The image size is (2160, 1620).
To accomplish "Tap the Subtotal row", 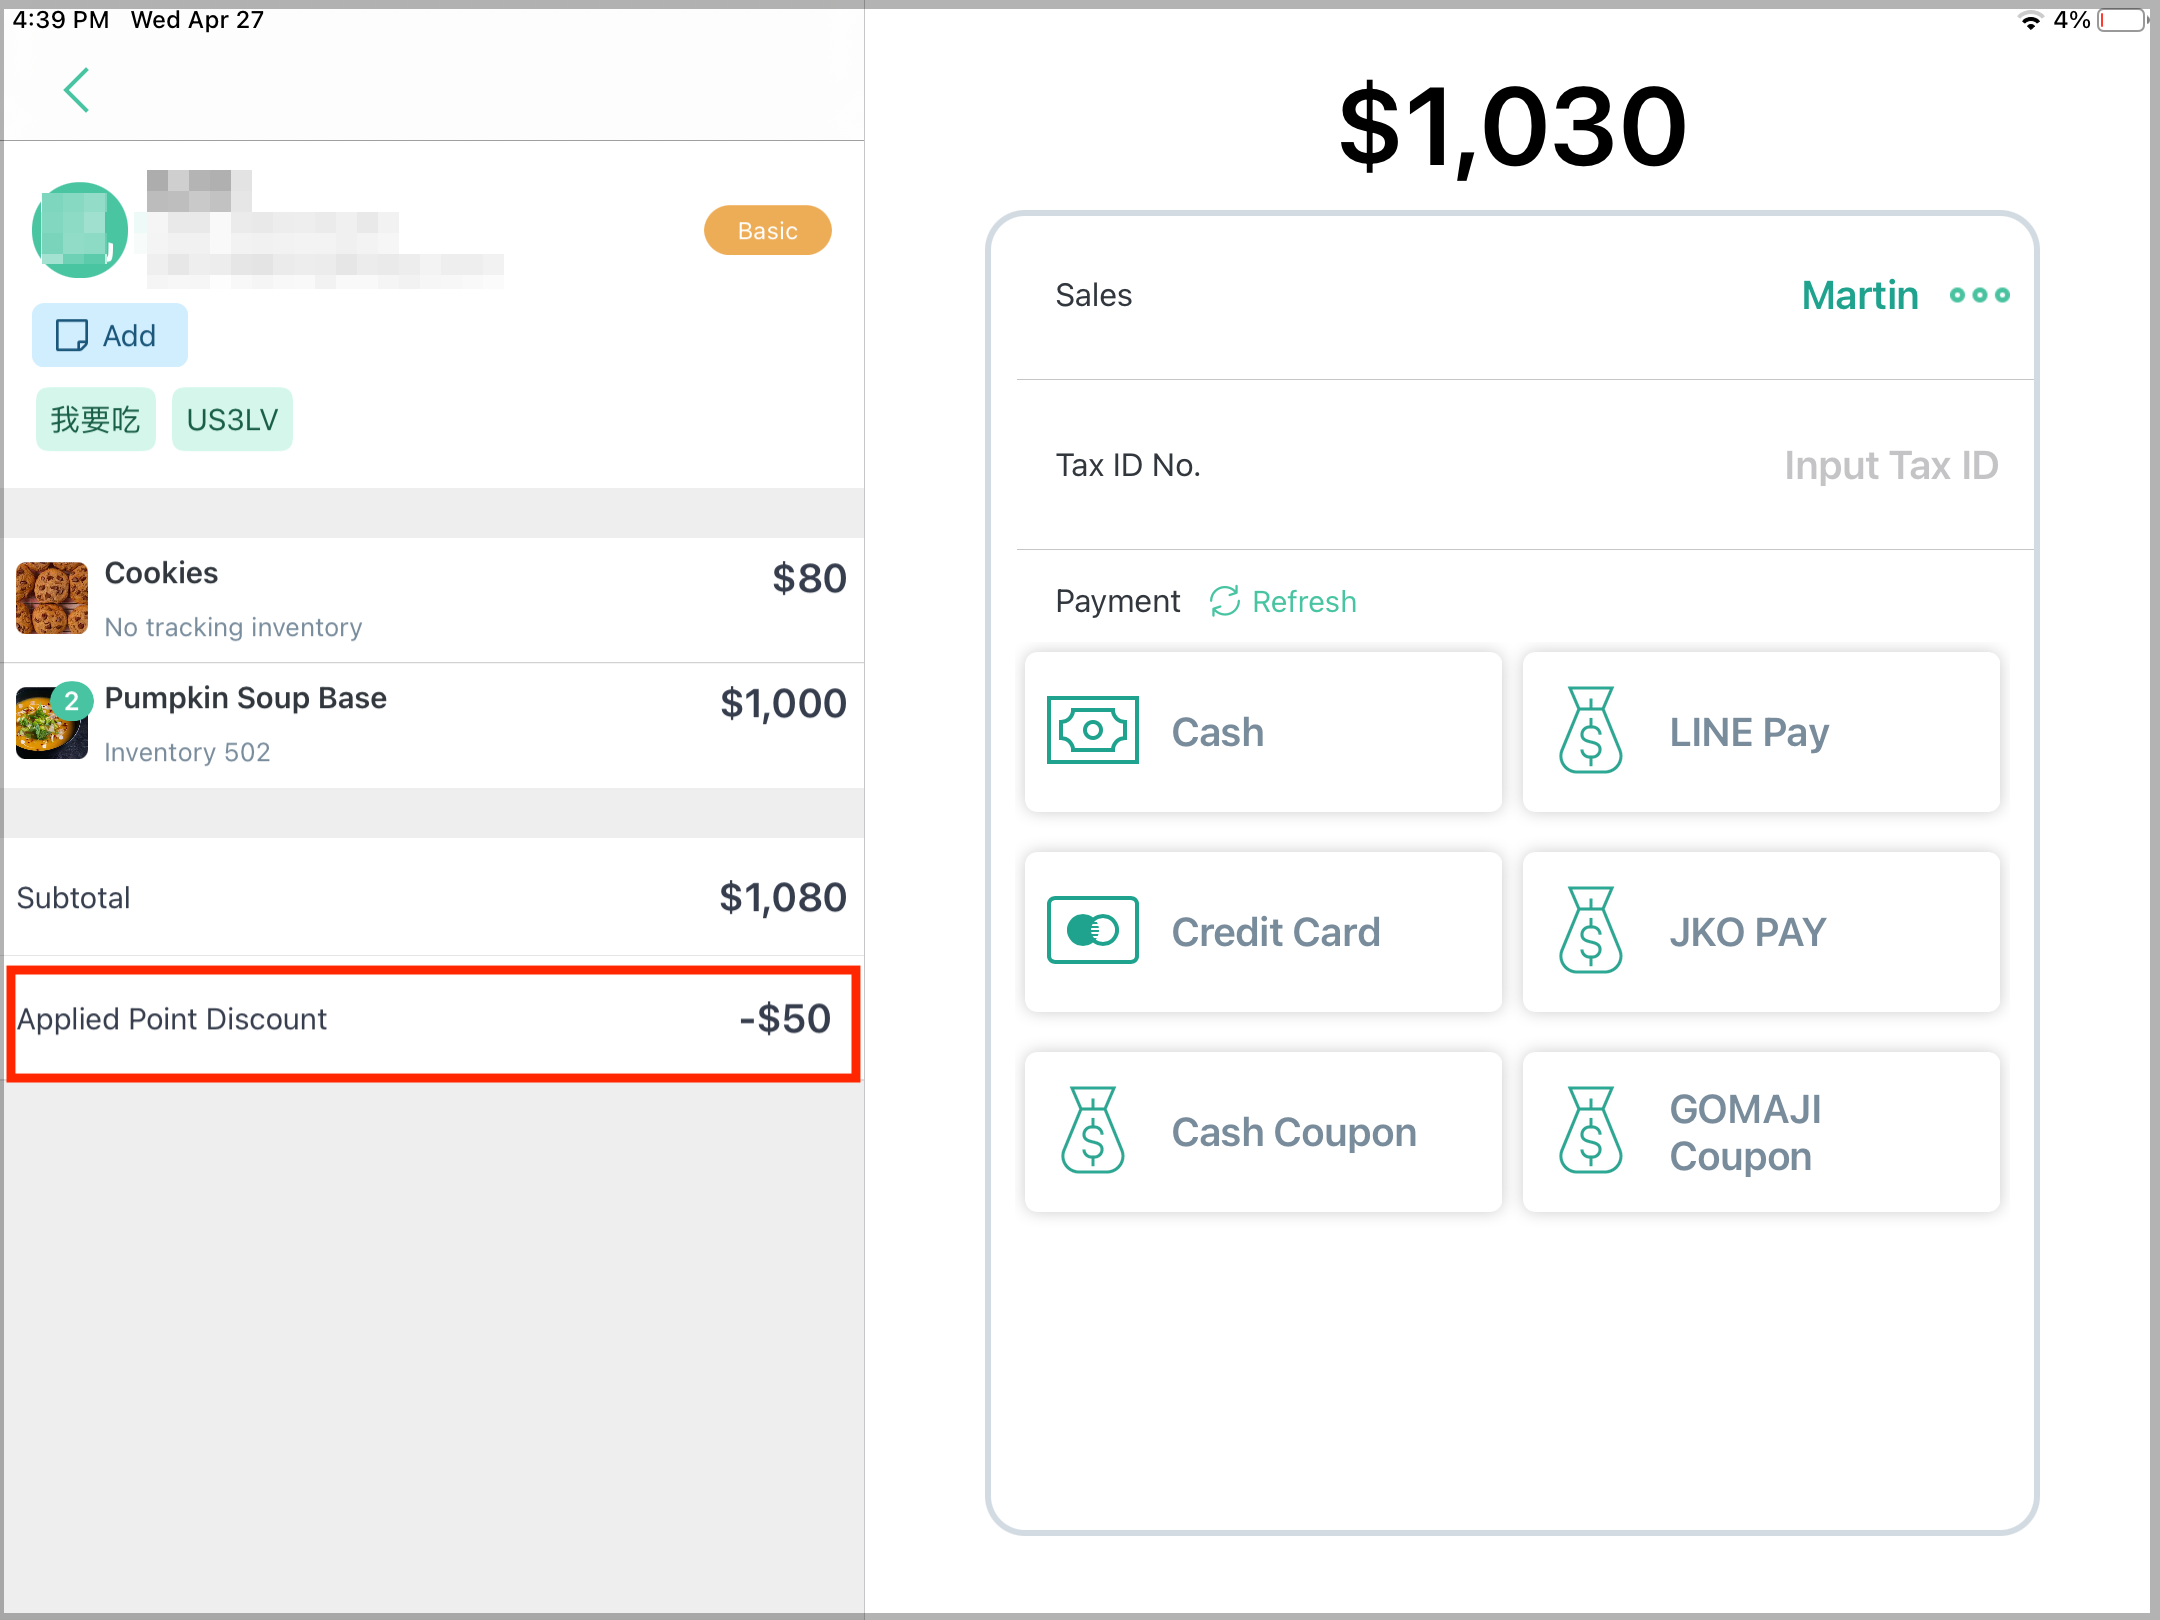I will pyautogui.click(x=433, y=897).
